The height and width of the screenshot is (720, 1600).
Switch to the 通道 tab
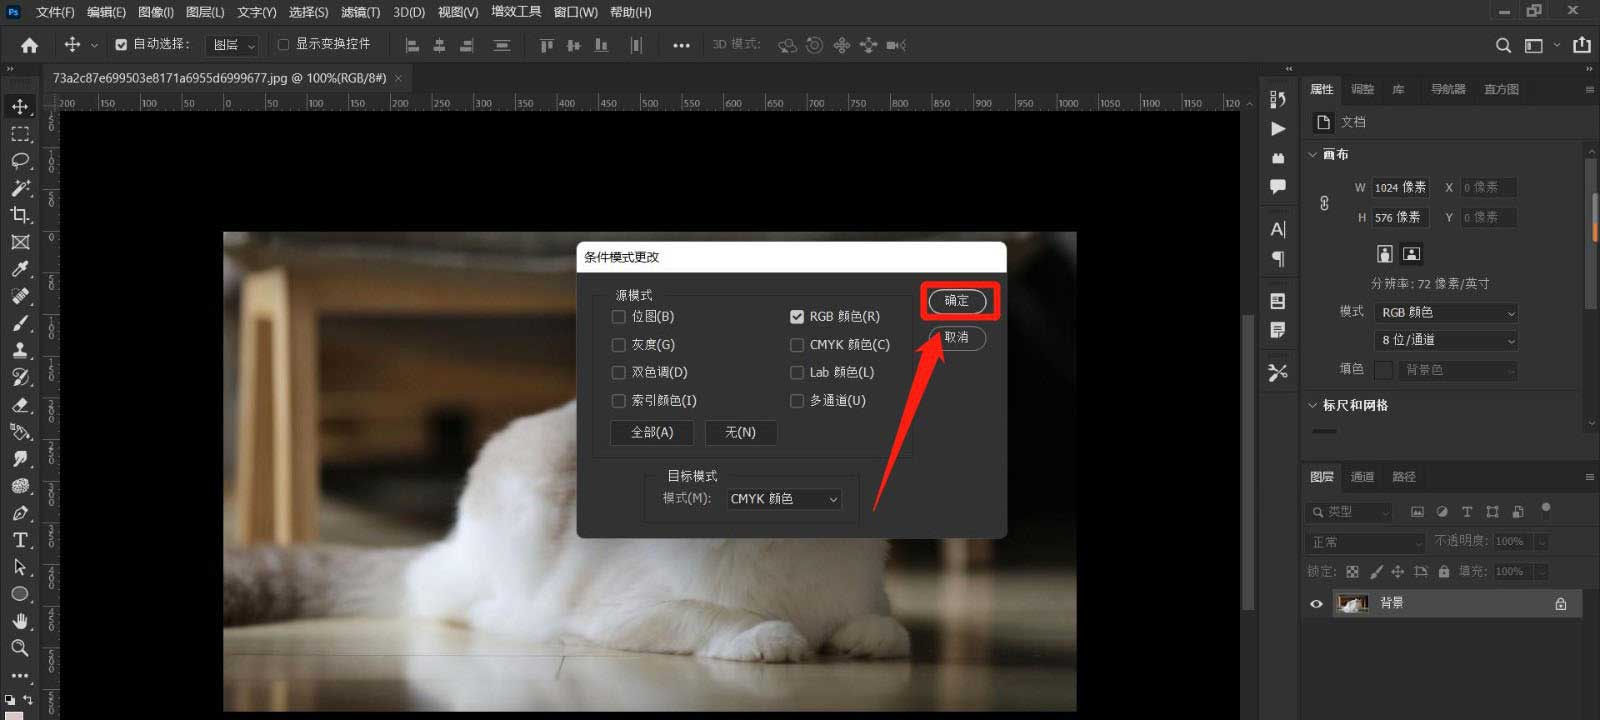[x=1362, y=477]
